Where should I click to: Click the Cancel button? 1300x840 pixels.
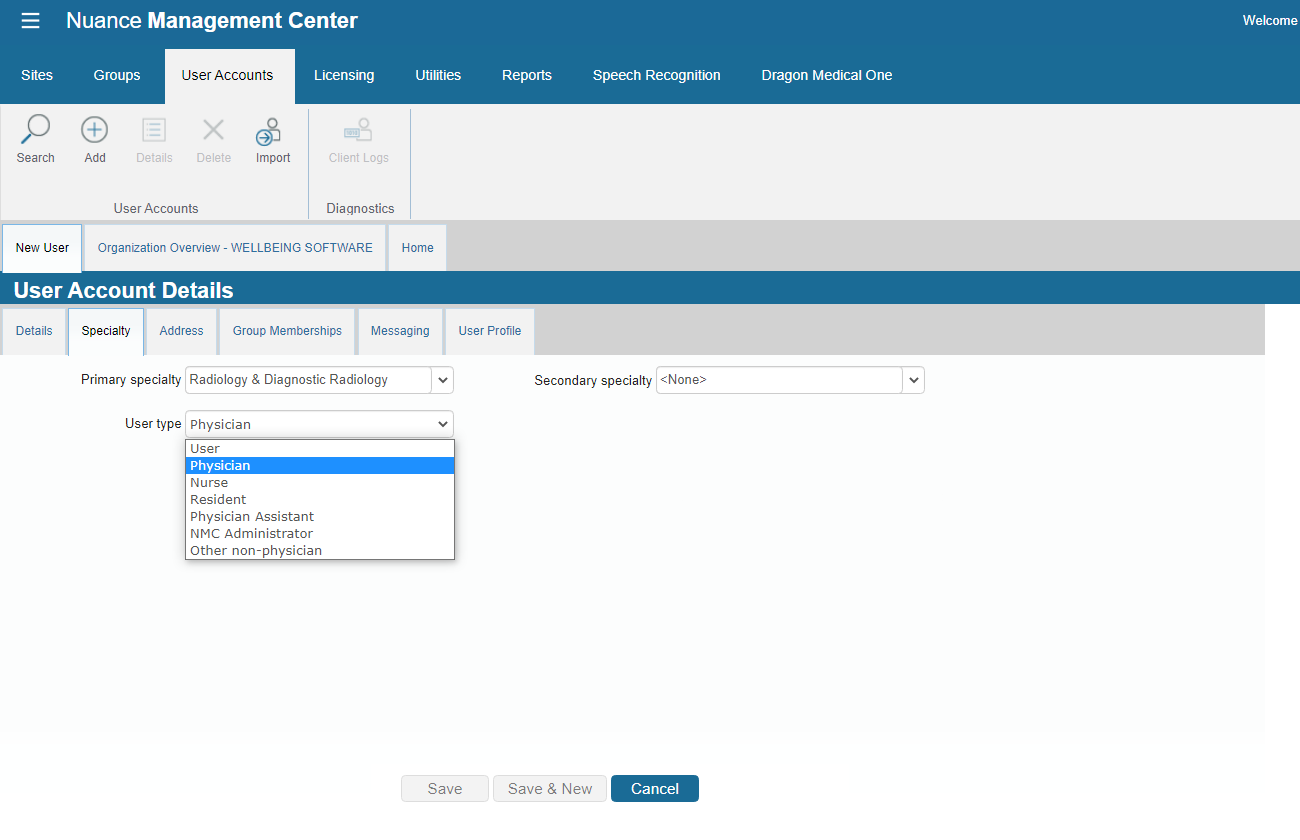(x=655, y=789)
